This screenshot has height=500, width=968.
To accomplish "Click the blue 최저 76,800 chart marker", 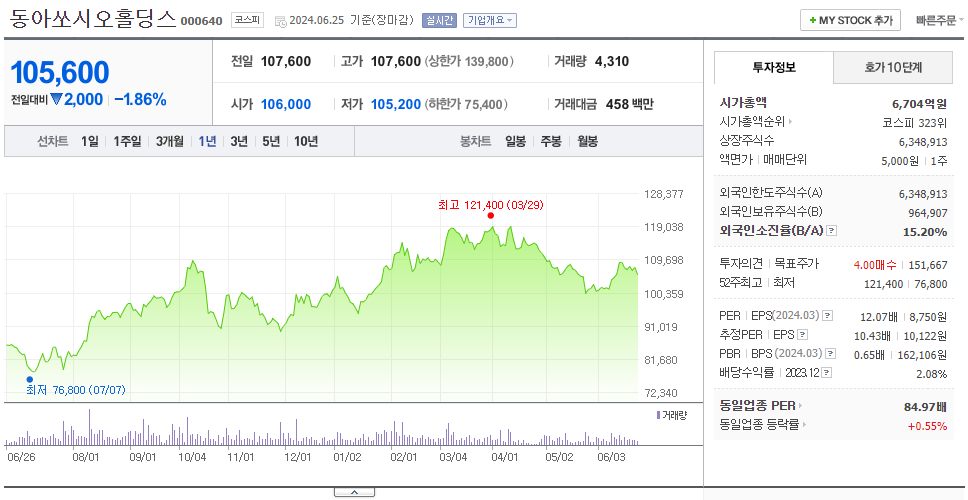I will [29, 379].
